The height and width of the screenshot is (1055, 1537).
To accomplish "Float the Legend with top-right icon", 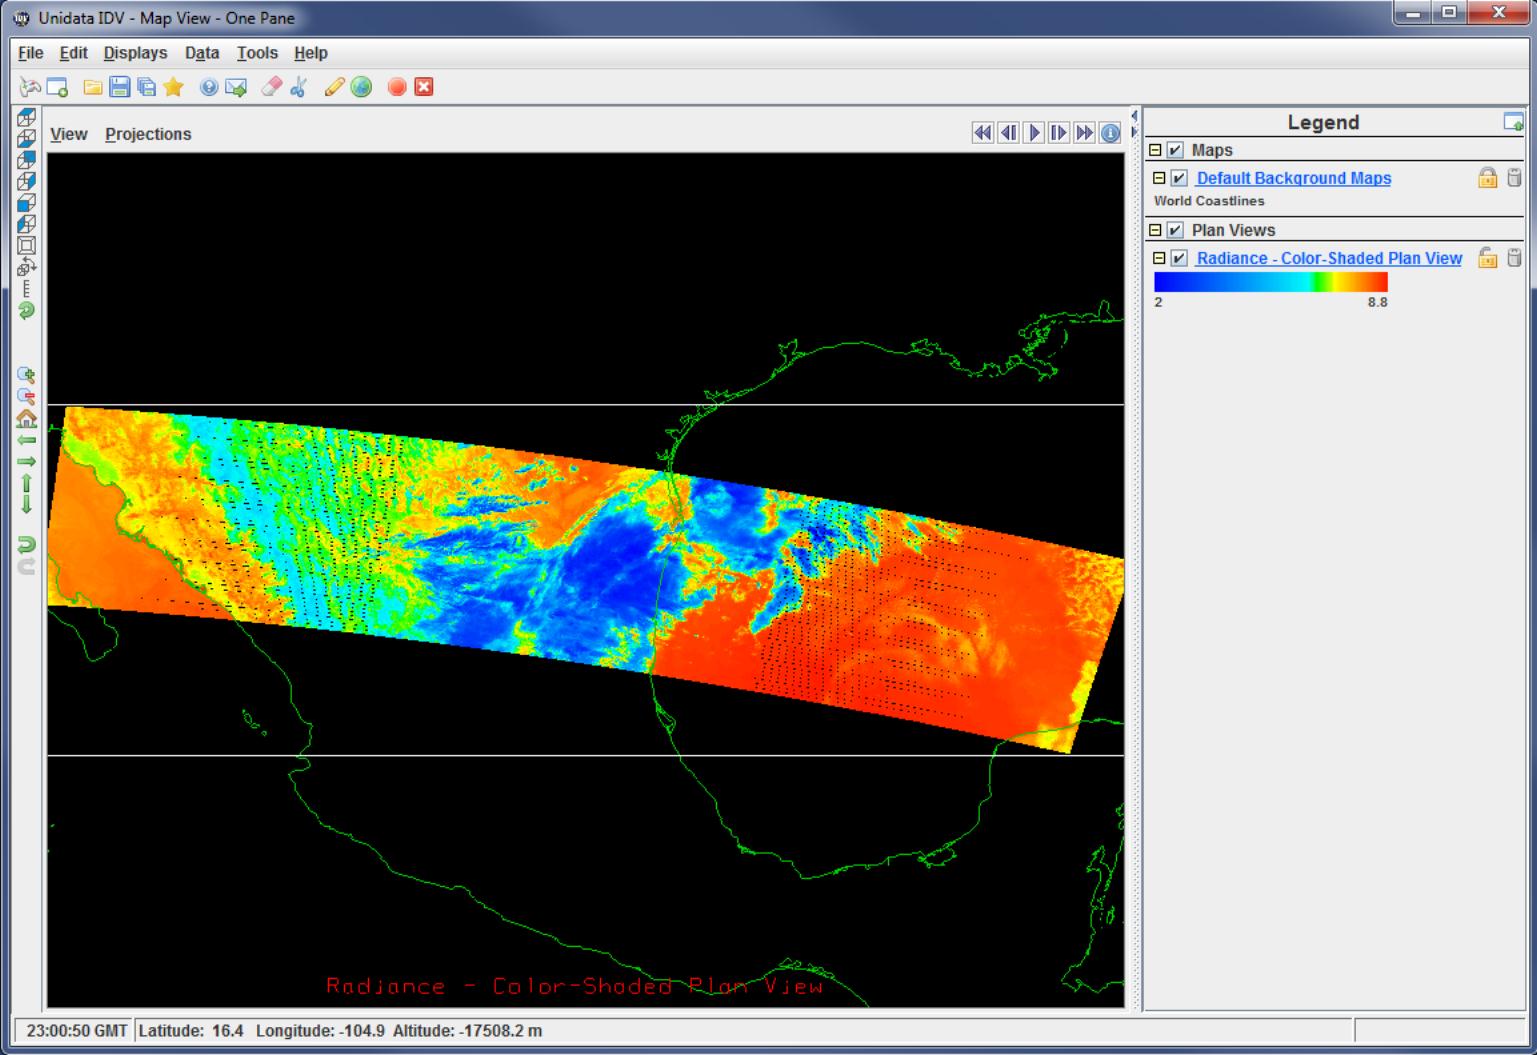I will (1513, 122).
